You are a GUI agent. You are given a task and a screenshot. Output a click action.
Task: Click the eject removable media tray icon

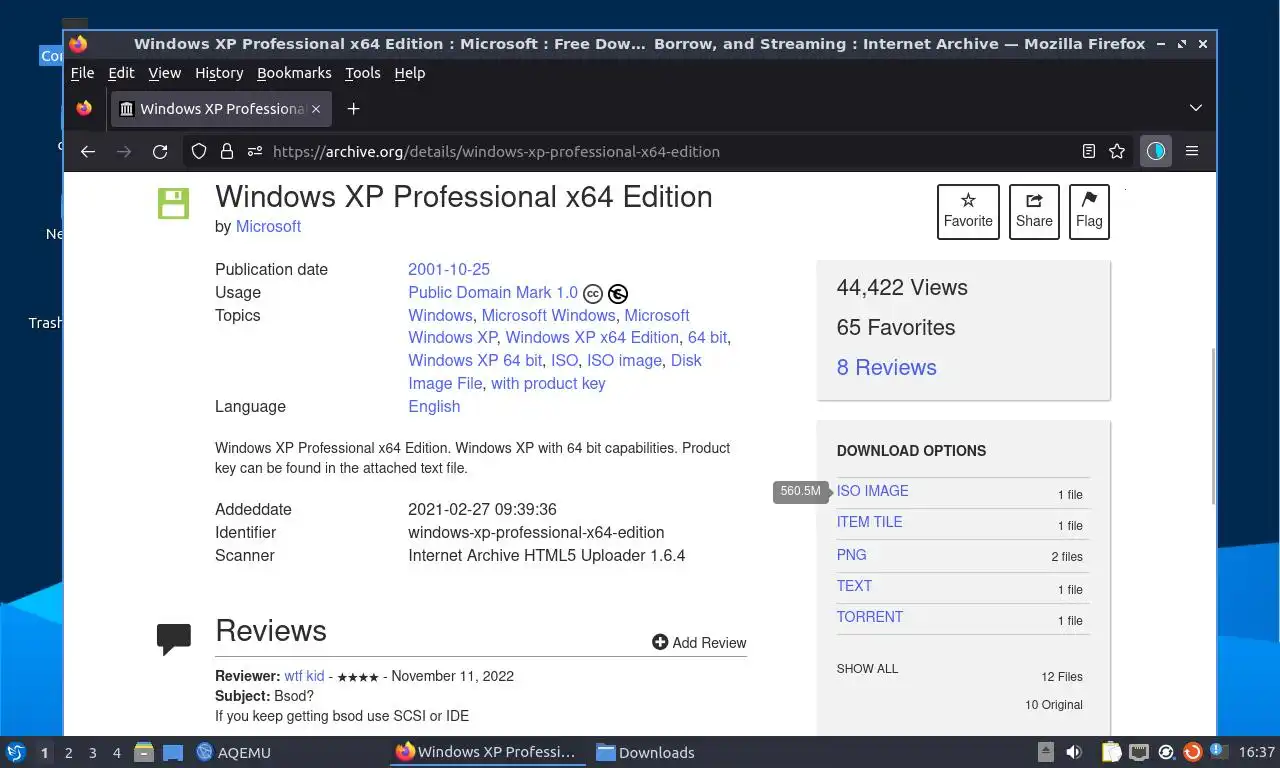click(1046, 752)
